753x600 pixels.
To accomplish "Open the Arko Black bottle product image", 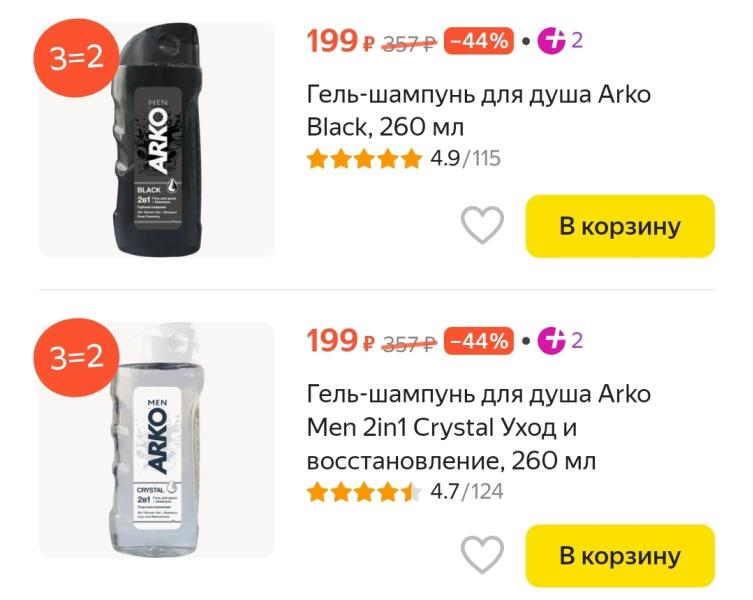I will pos(157,140).
